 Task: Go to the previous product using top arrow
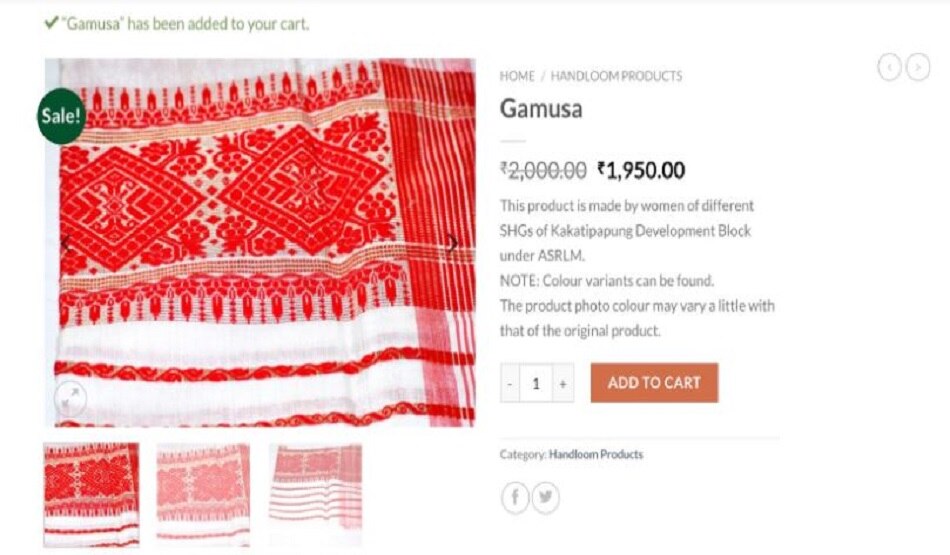889,67
